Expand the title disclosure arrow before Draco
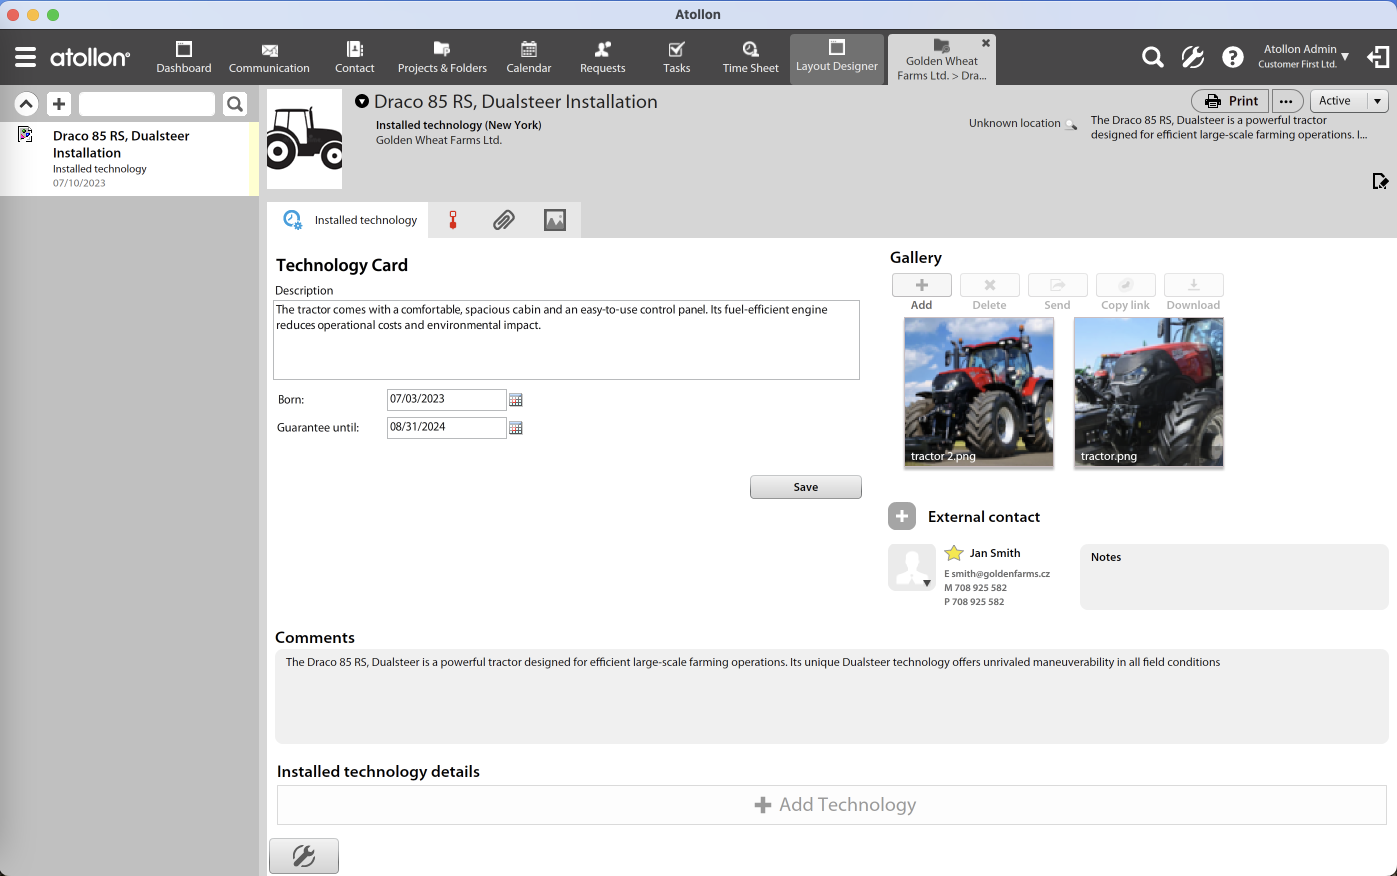The width and height of the screenshot is (1397, 876). click(362, 102)
